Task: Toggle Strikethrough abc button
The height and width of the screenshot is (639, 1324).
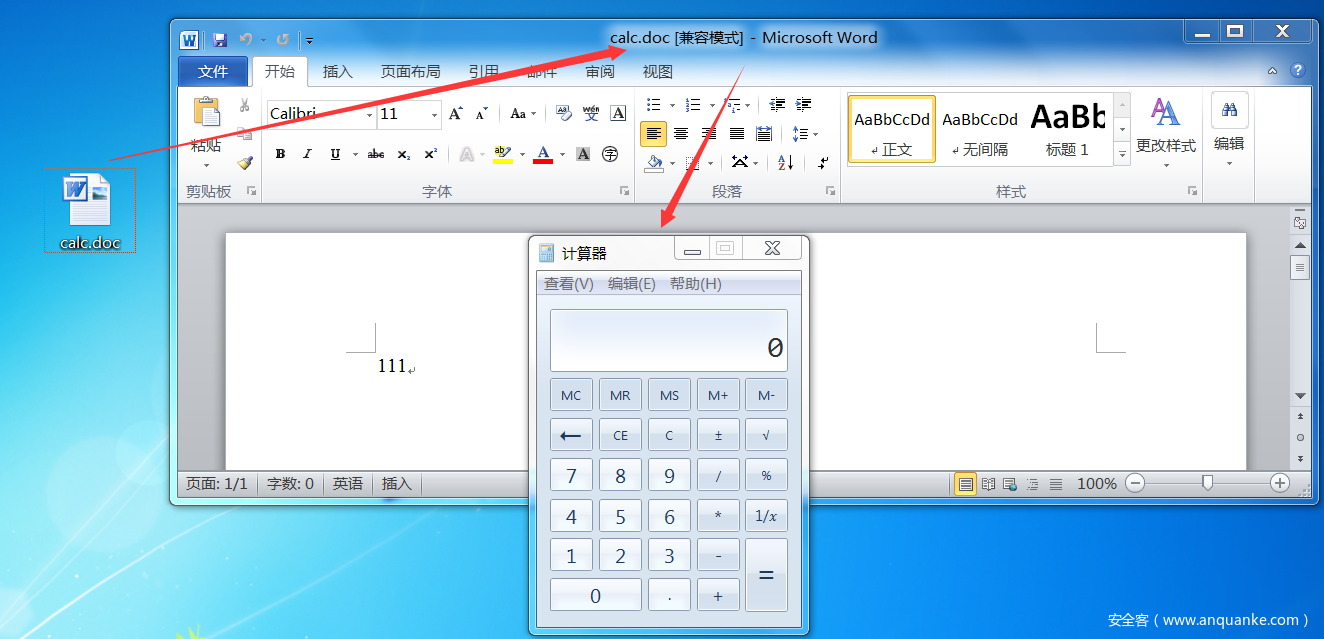Action: (x=376, y=154)
